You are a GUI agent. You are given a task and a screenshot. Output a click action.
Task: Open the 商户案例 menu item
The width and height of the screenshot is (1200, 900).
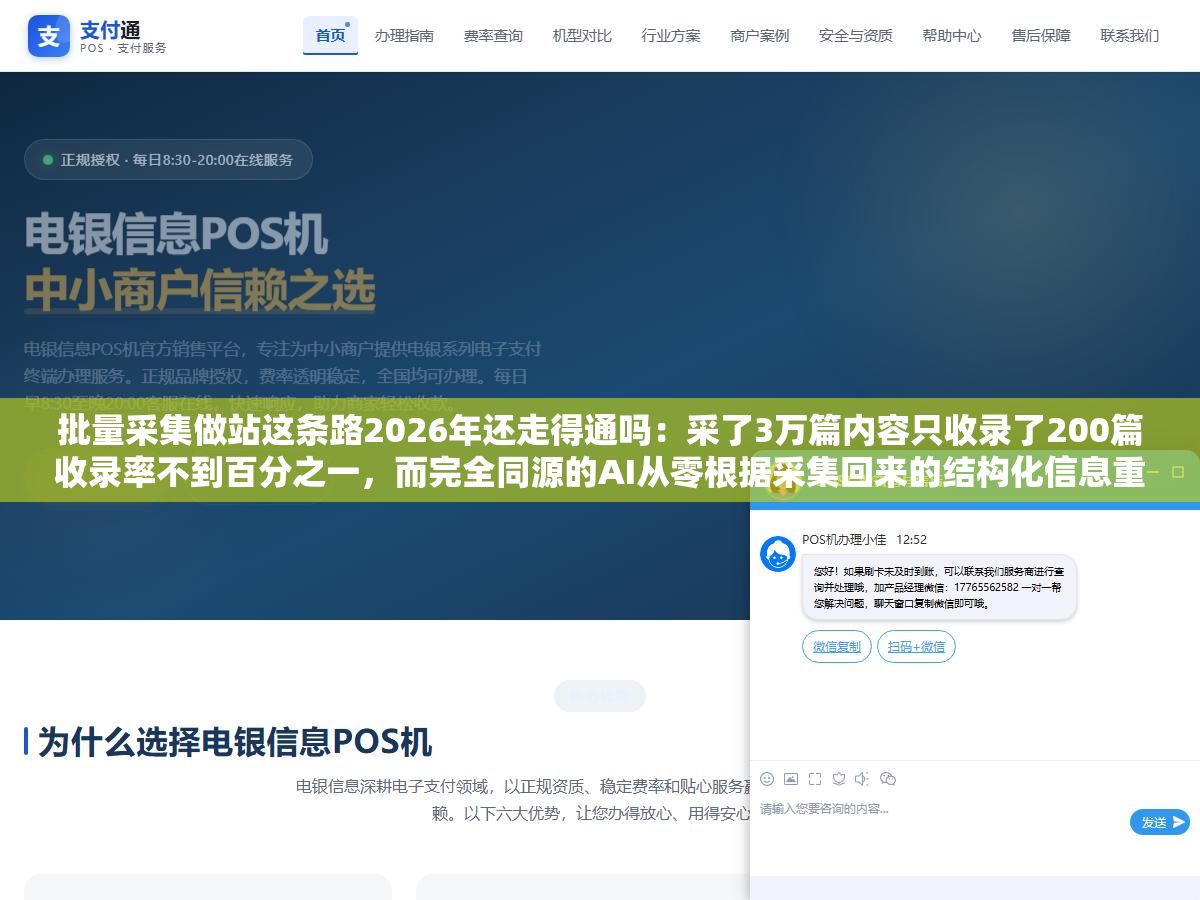760,35
